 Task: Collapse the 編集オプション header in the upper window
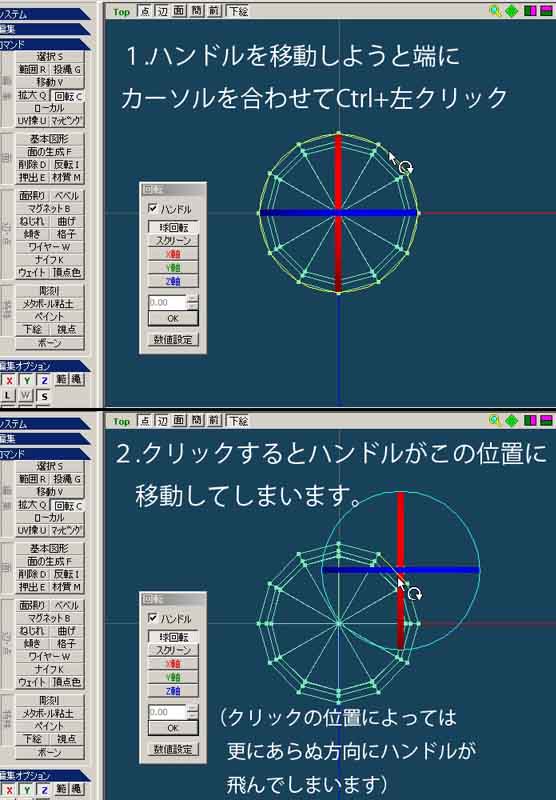pos(43,366)
